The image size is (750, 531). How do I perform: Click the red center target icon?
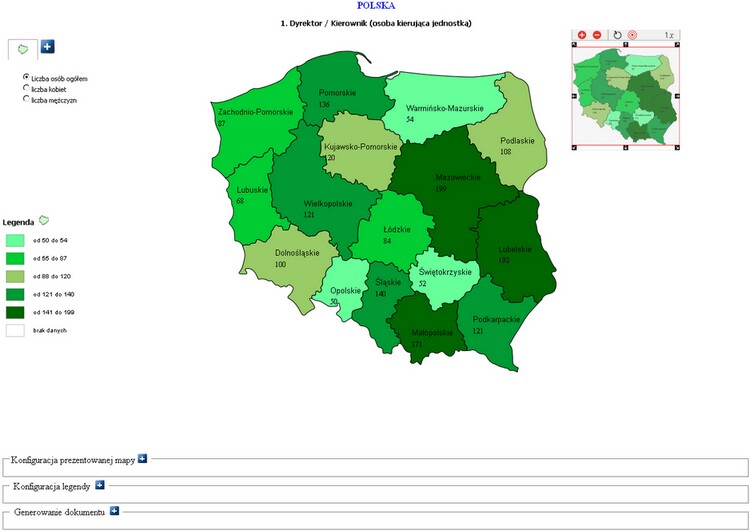[632, 35]
